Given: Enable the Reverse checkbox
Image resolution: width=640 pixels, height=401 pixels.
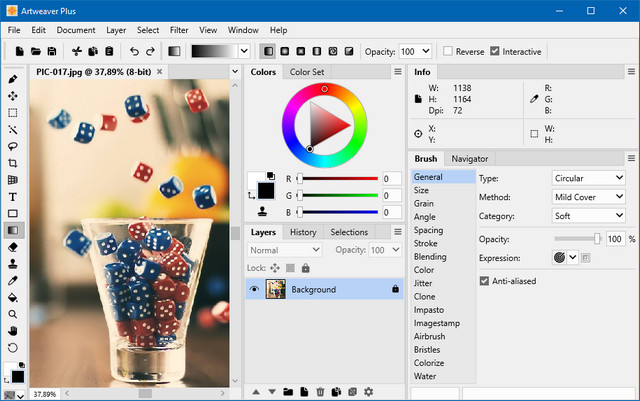Looking at the screenshot, I should (448, 51).
